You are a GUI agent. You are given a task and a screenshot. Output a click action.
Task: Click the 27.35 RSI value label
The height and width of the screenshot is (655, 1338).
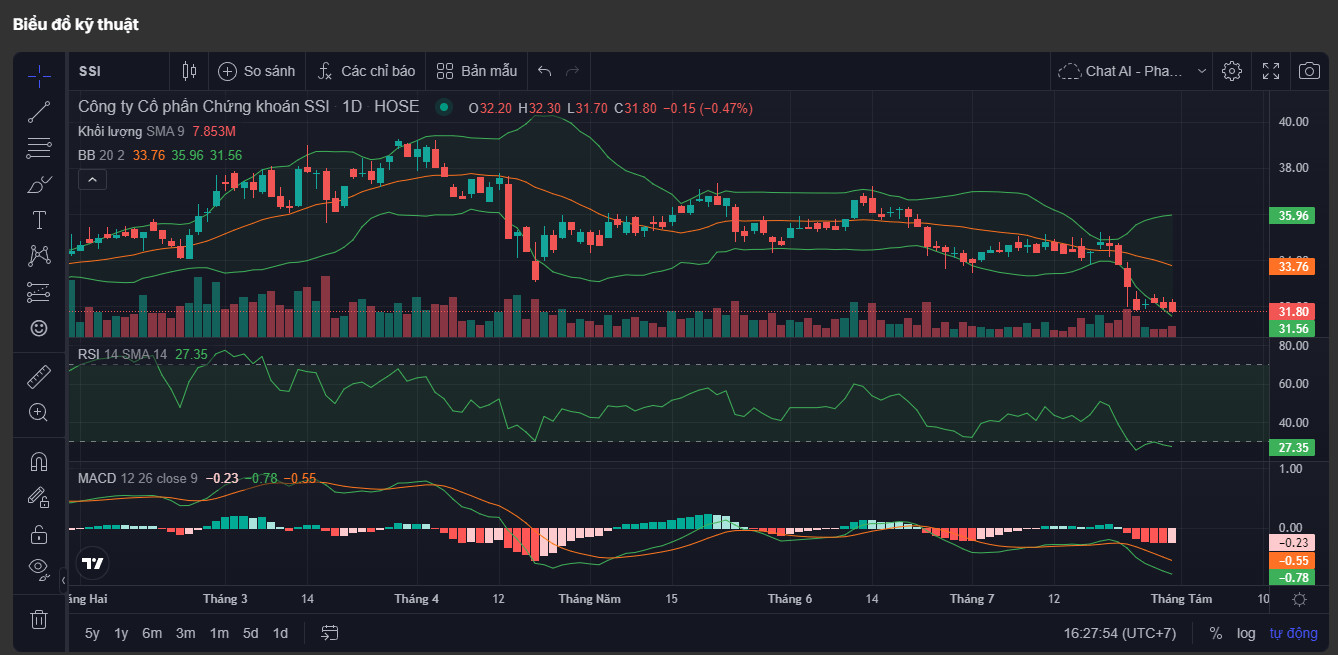pyautogui.click(x=1292, y=447)
